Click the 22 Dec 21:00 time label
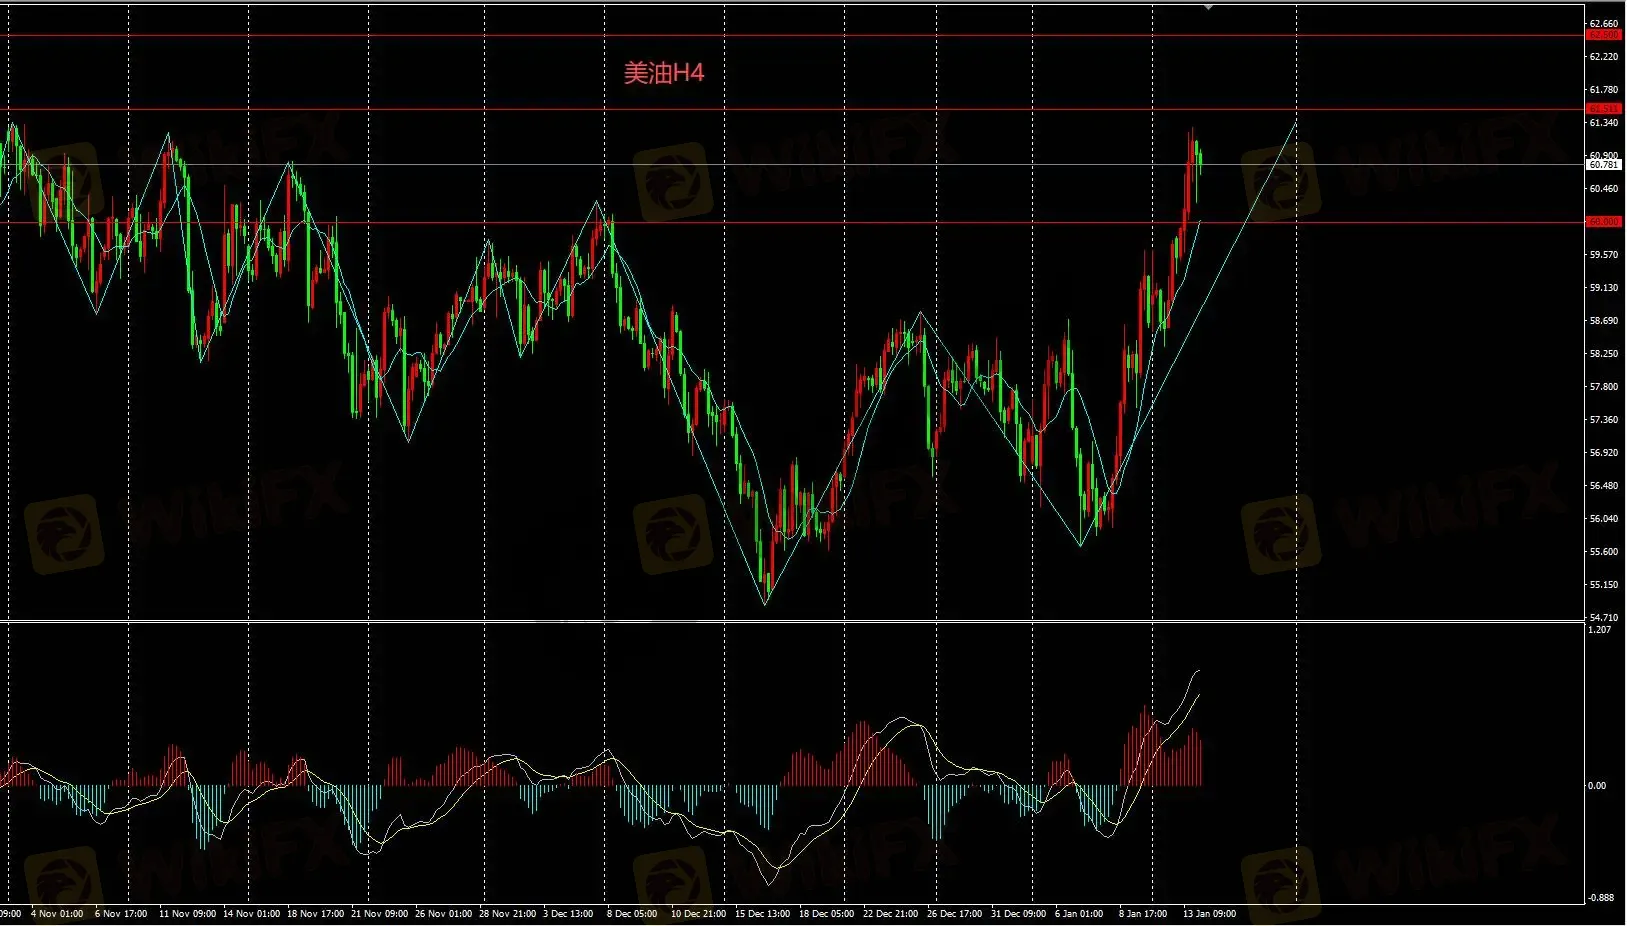The image size is (1627, 926). (890, 914)
